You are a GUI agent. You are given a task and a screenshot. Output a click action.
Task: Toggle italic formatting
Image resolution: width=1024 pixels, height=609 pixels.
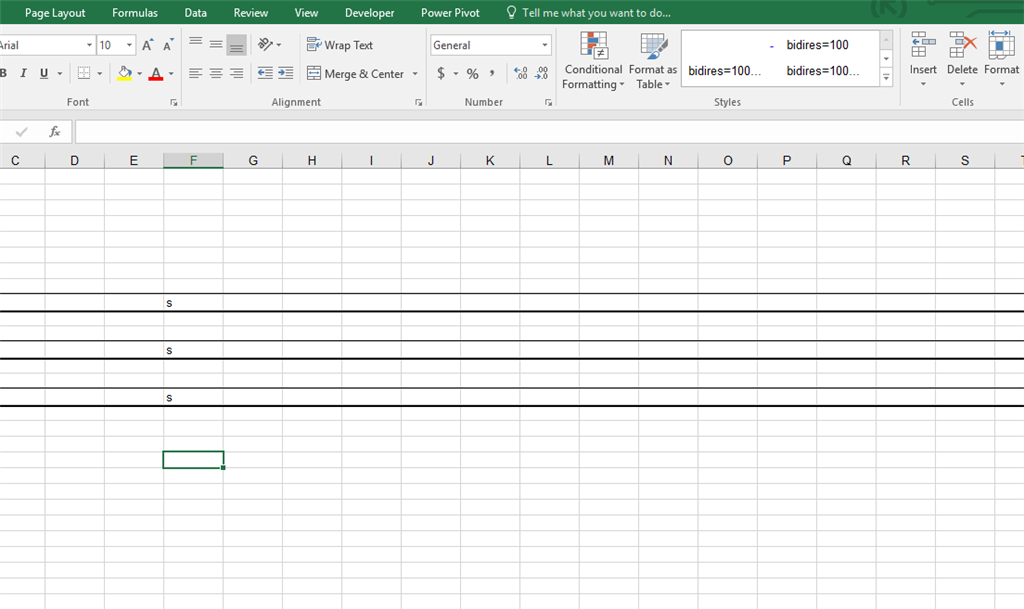(x=24, y=73)
